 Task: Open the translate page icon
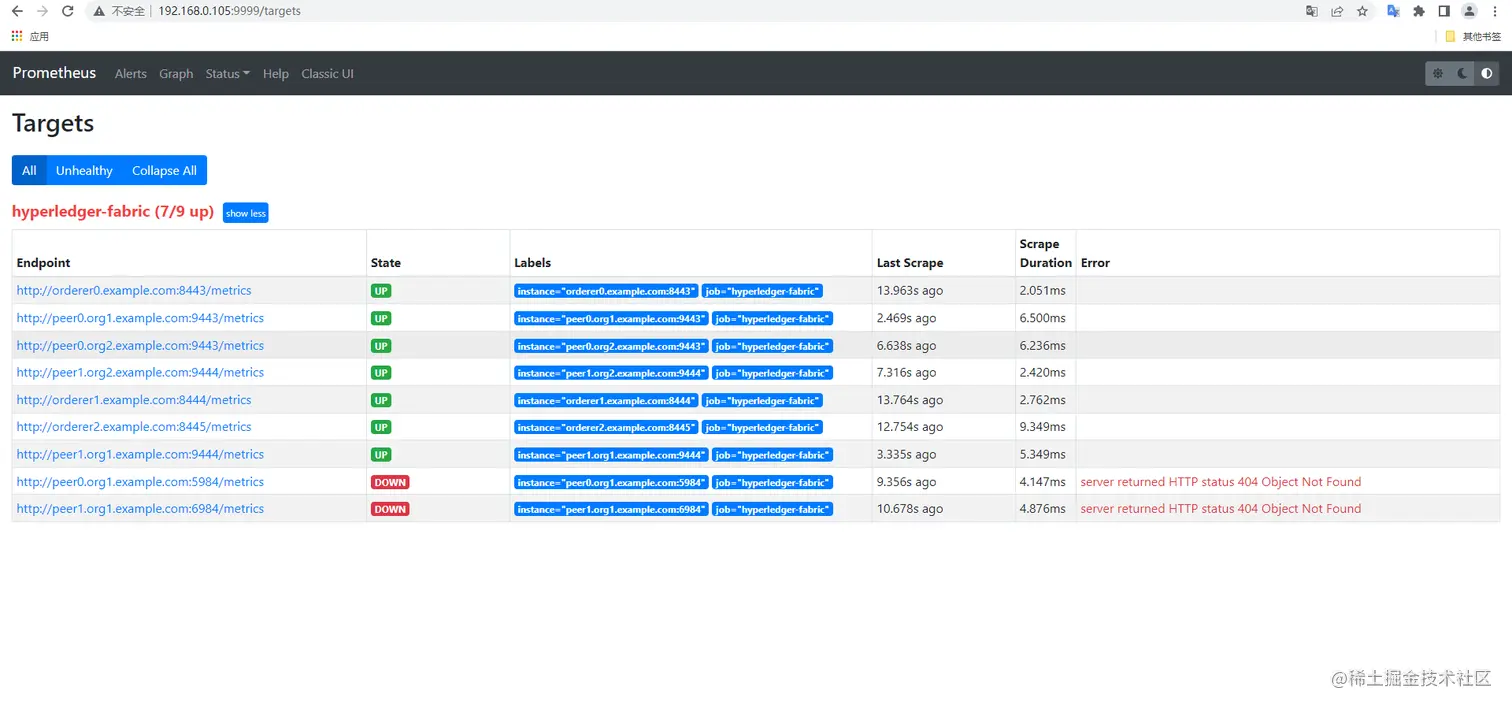click(1312, 11)
